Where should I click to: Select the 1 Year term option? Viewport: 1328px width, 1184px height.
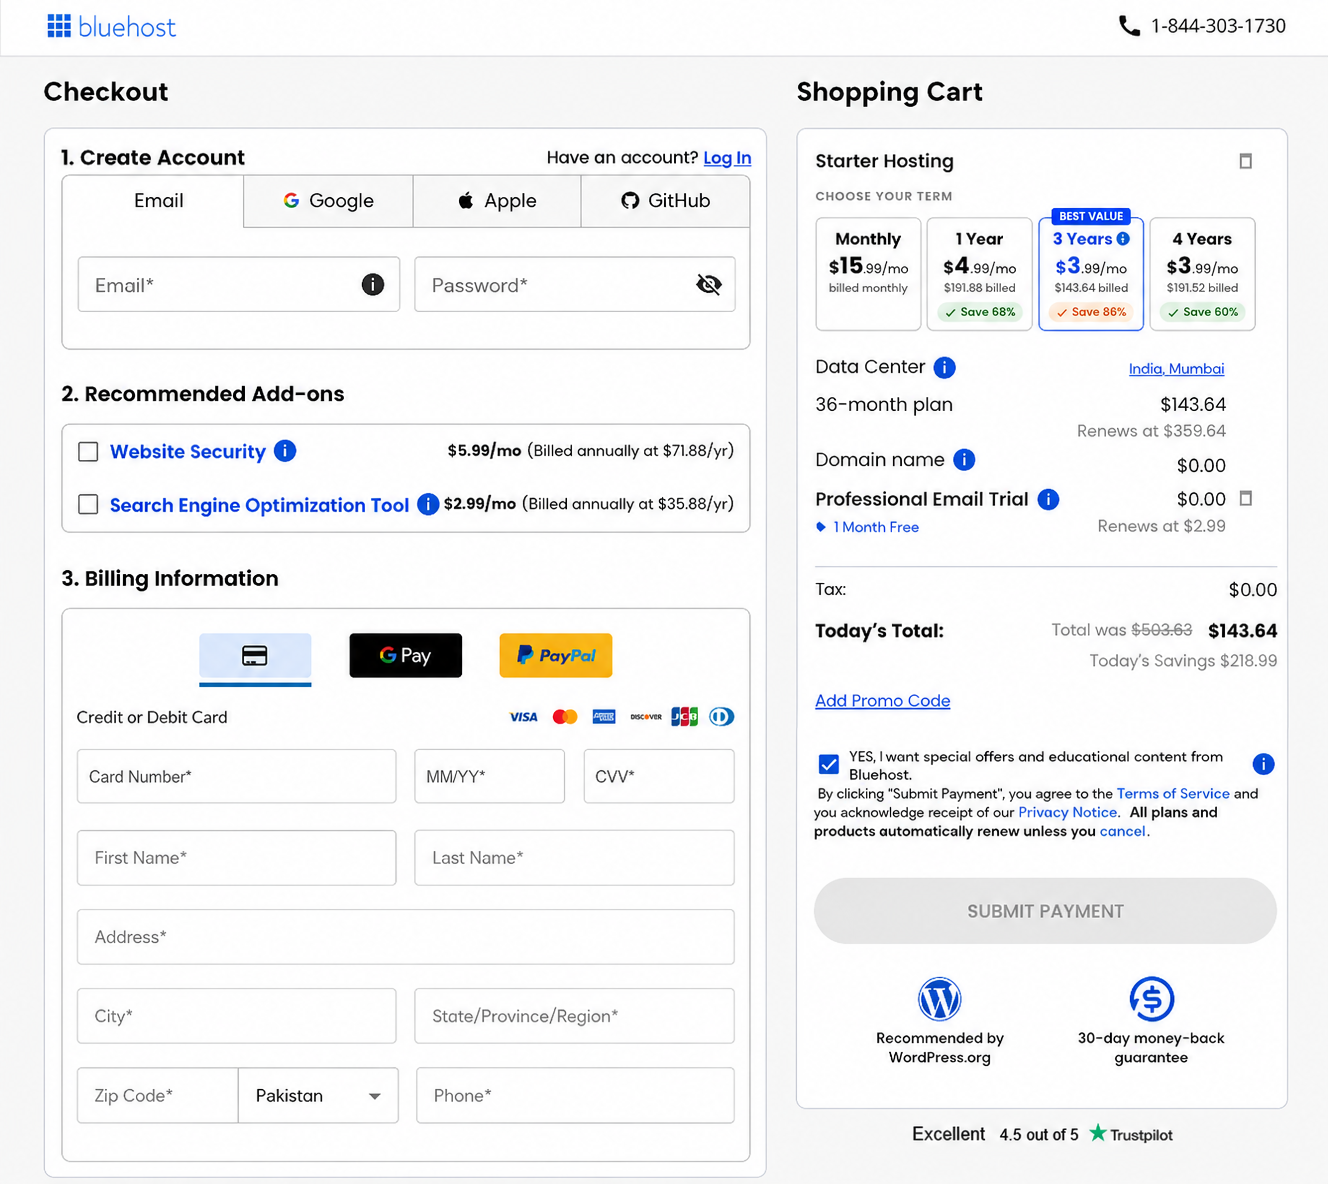[x=980, y=274]
